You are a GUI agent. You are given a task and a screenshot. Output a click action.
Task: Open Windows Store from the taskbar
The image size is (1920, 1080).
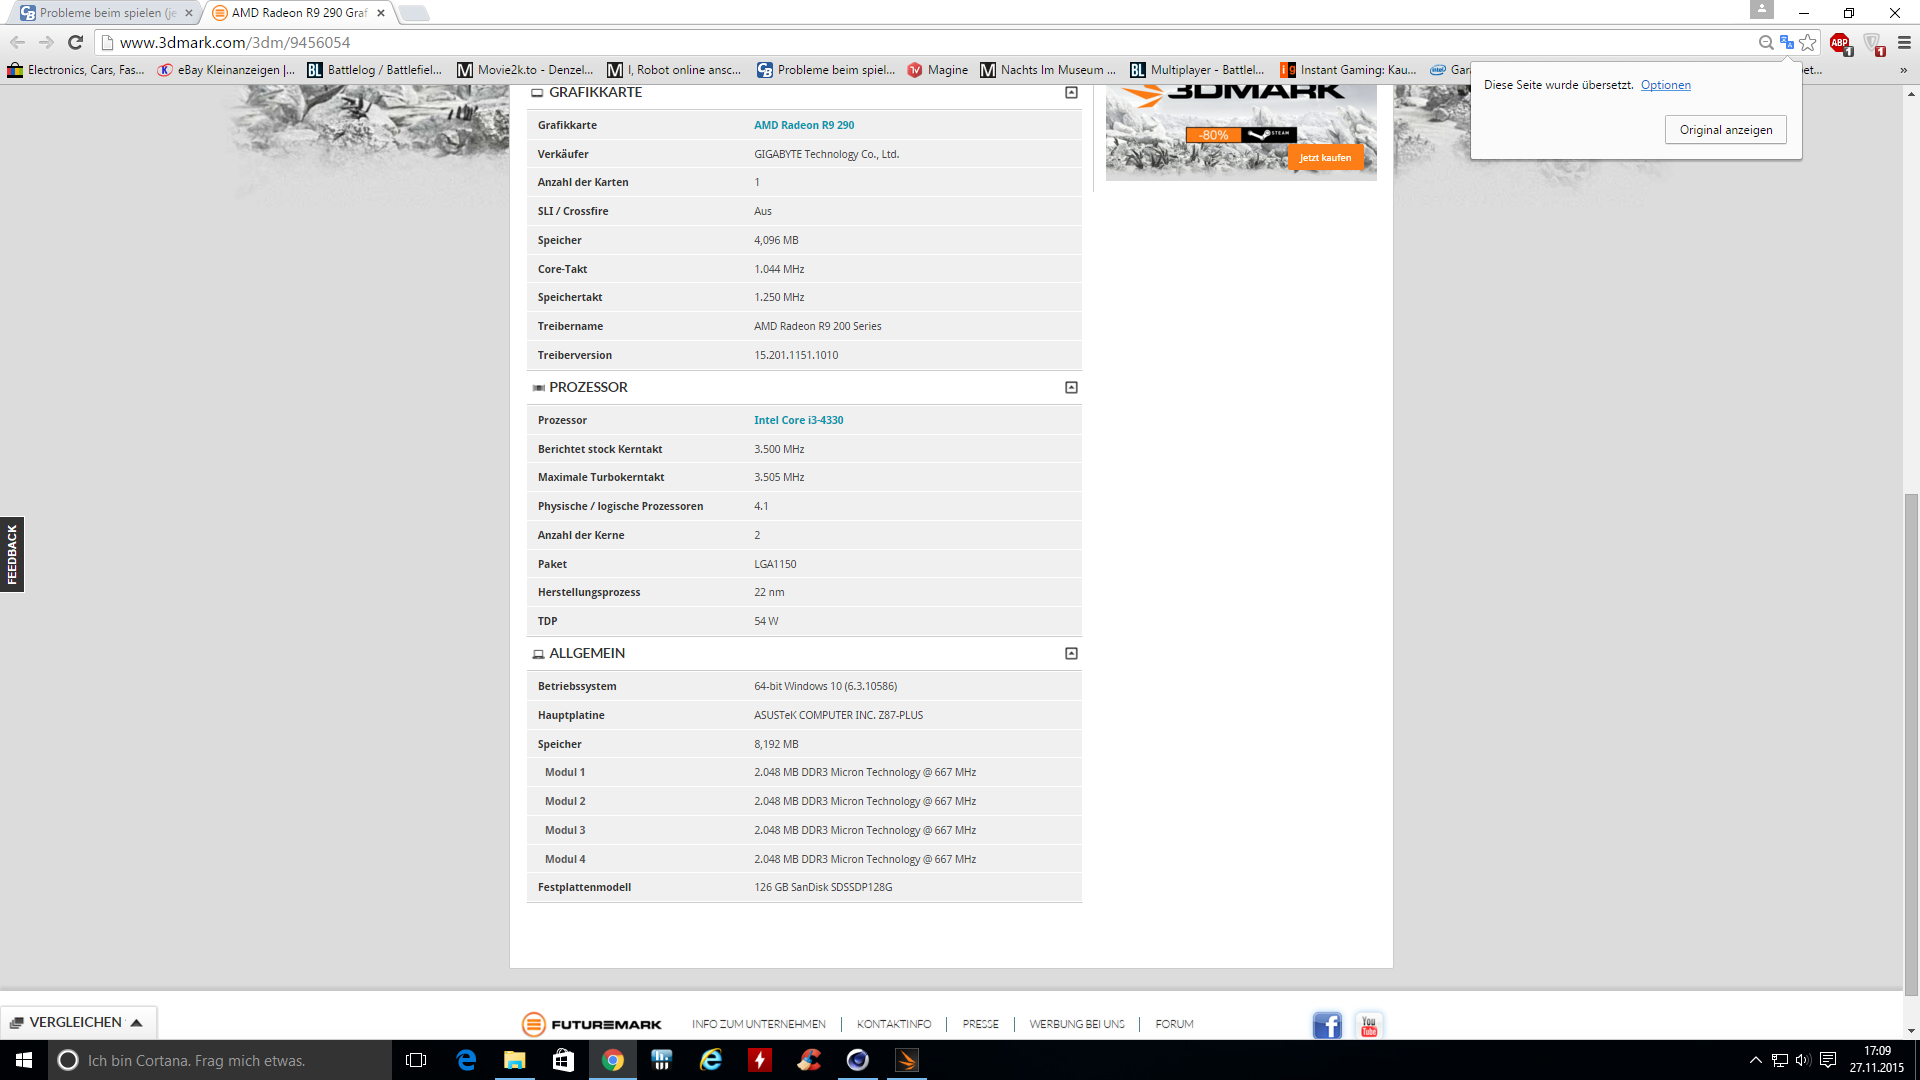pyautogui.click(x=564, y=1060)
